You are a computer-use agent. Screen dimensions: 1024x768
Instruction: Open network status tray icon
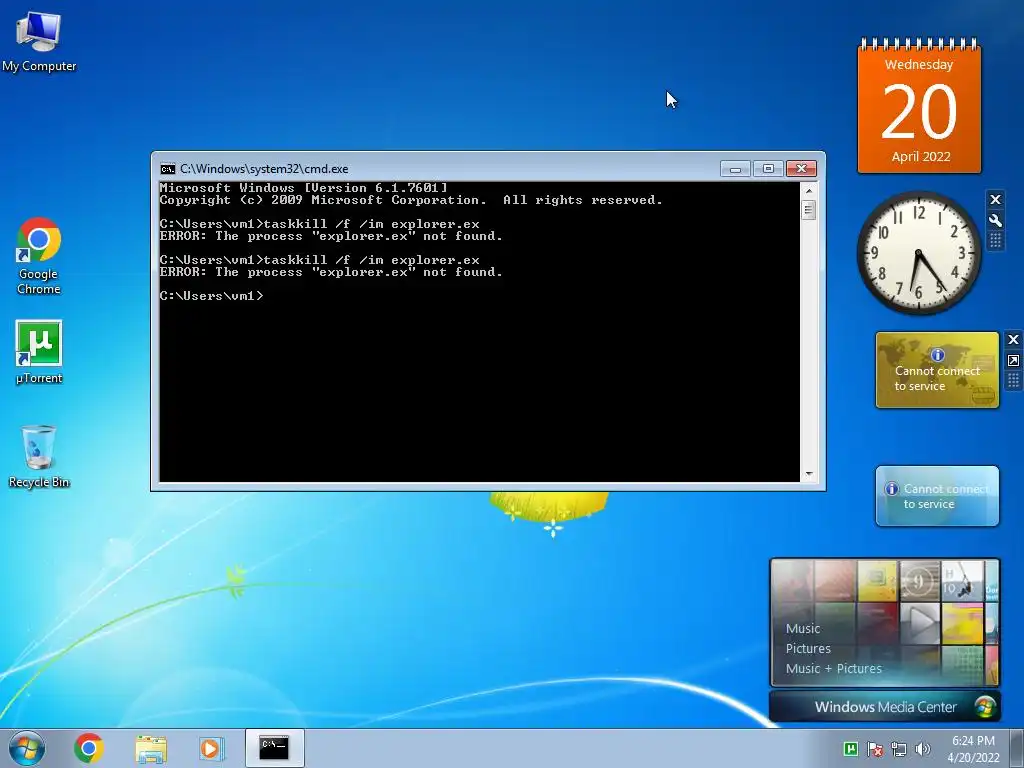tap(899, 748)
